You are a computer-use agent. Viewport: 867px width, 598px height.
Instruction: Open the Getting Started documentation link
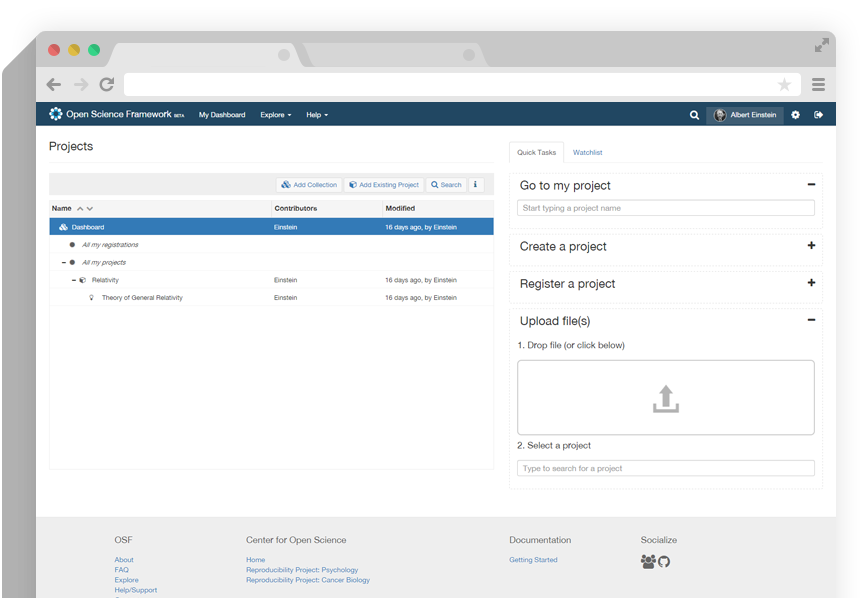(533, 559)
